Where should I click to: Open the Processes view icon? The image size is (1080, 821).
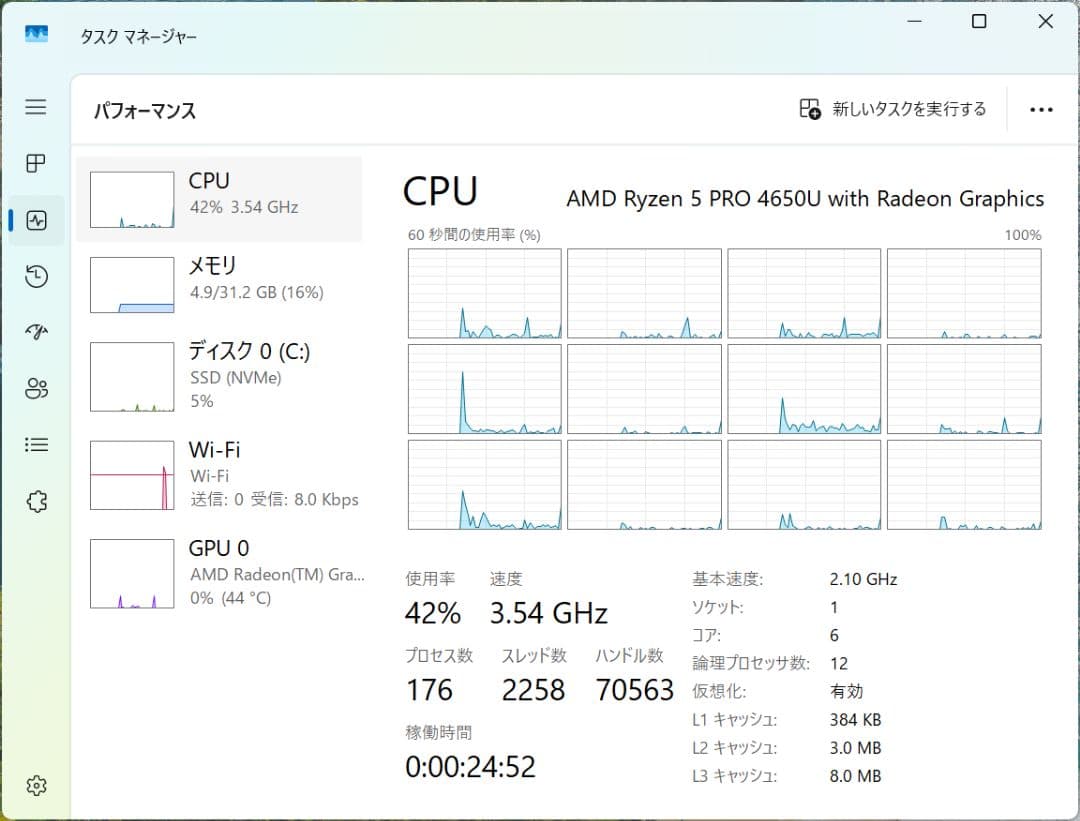pyautogui.click(x=36, y=164)
